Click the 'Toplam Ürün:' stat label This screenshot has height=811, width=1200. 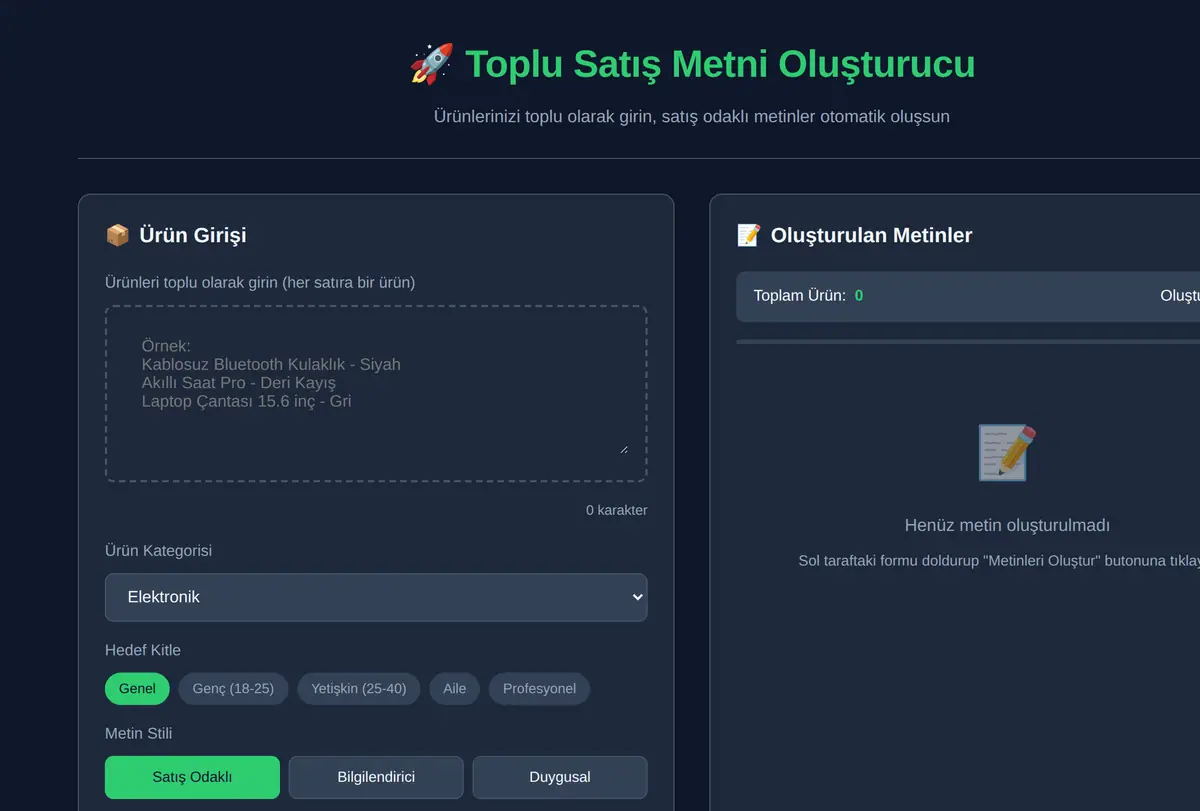tap(800, 296)
